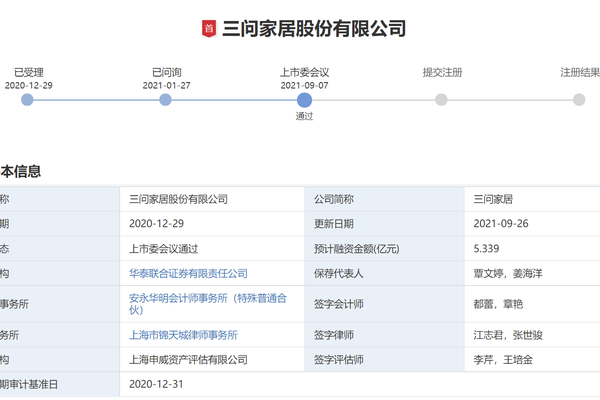Screen dimensions: 600x400
Task: Click the 2020-12-29 table cell
Action: (212, 224)
